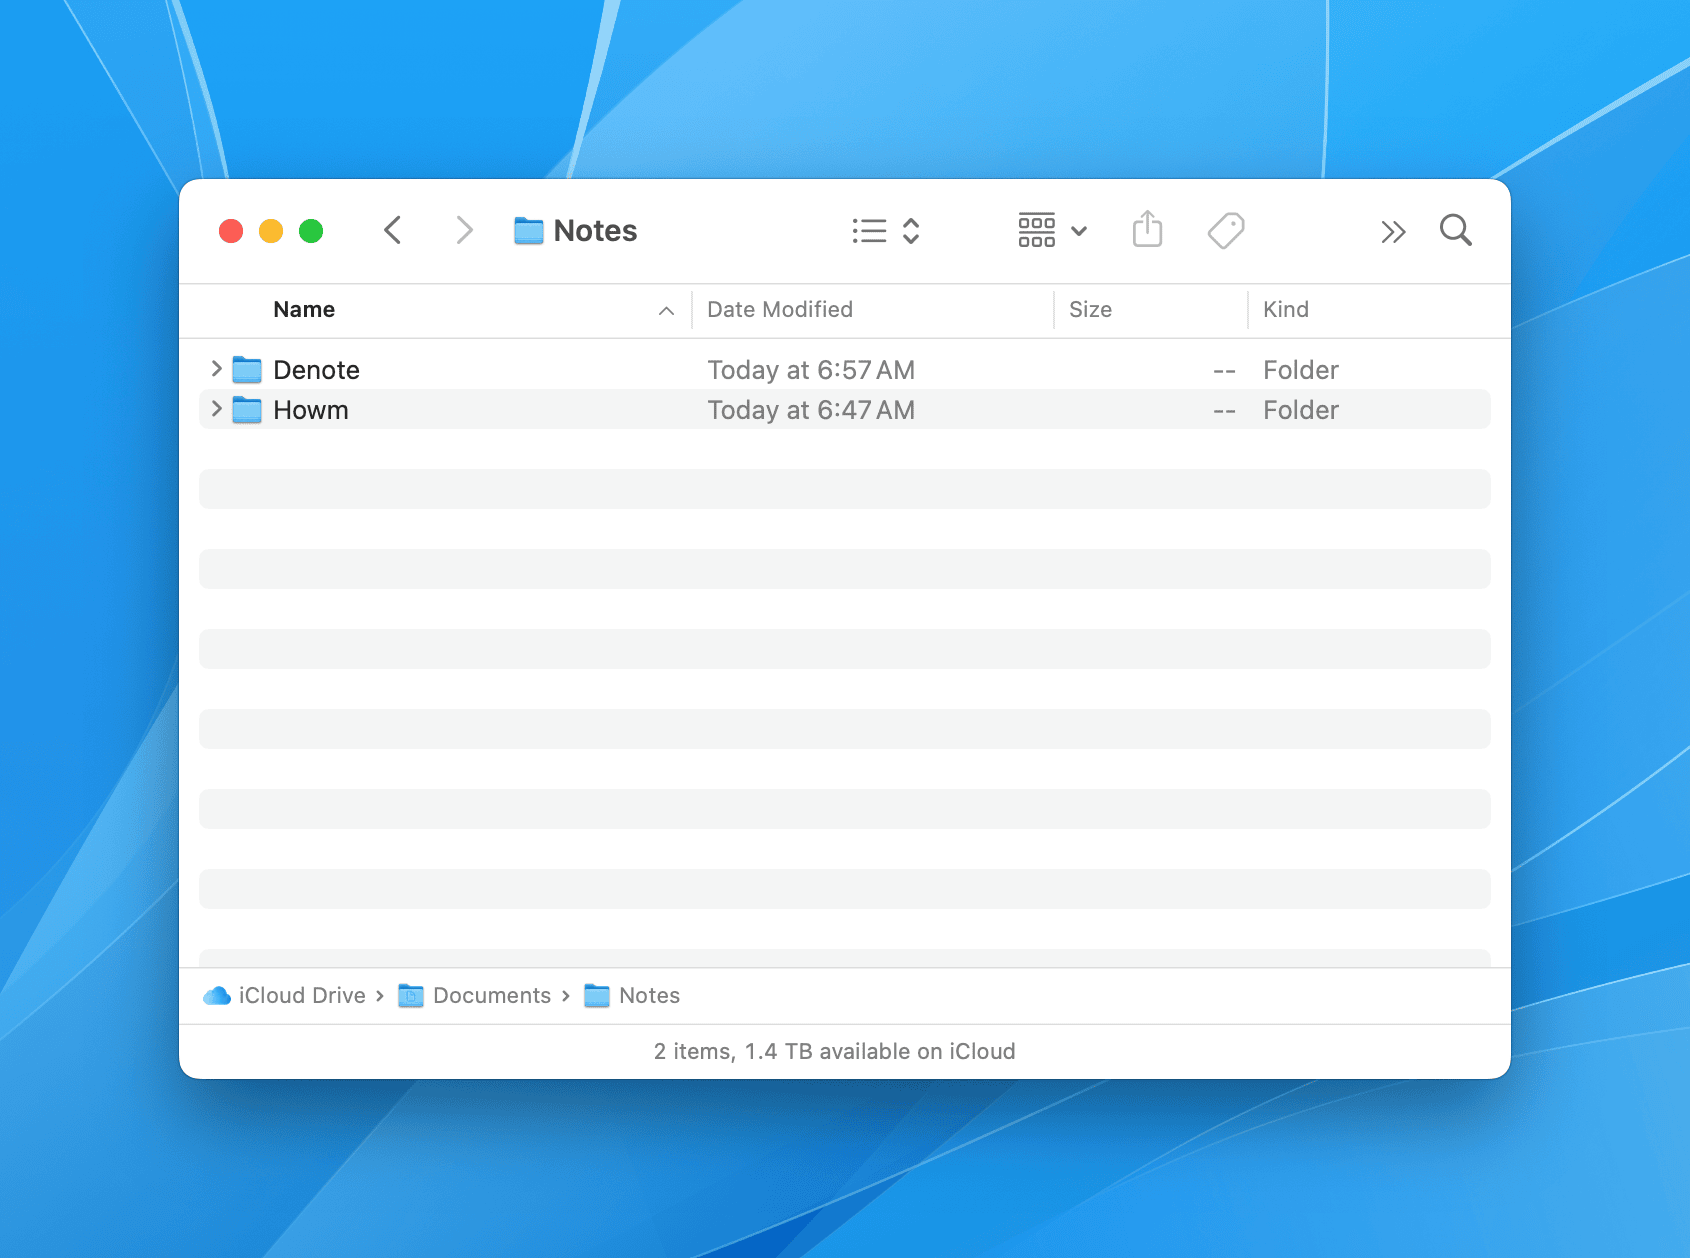Image resolution: width=1690 pixels, height=1258 pixels.
Task: Open the group-by grid dropdown
Action: click(1051, 231)
